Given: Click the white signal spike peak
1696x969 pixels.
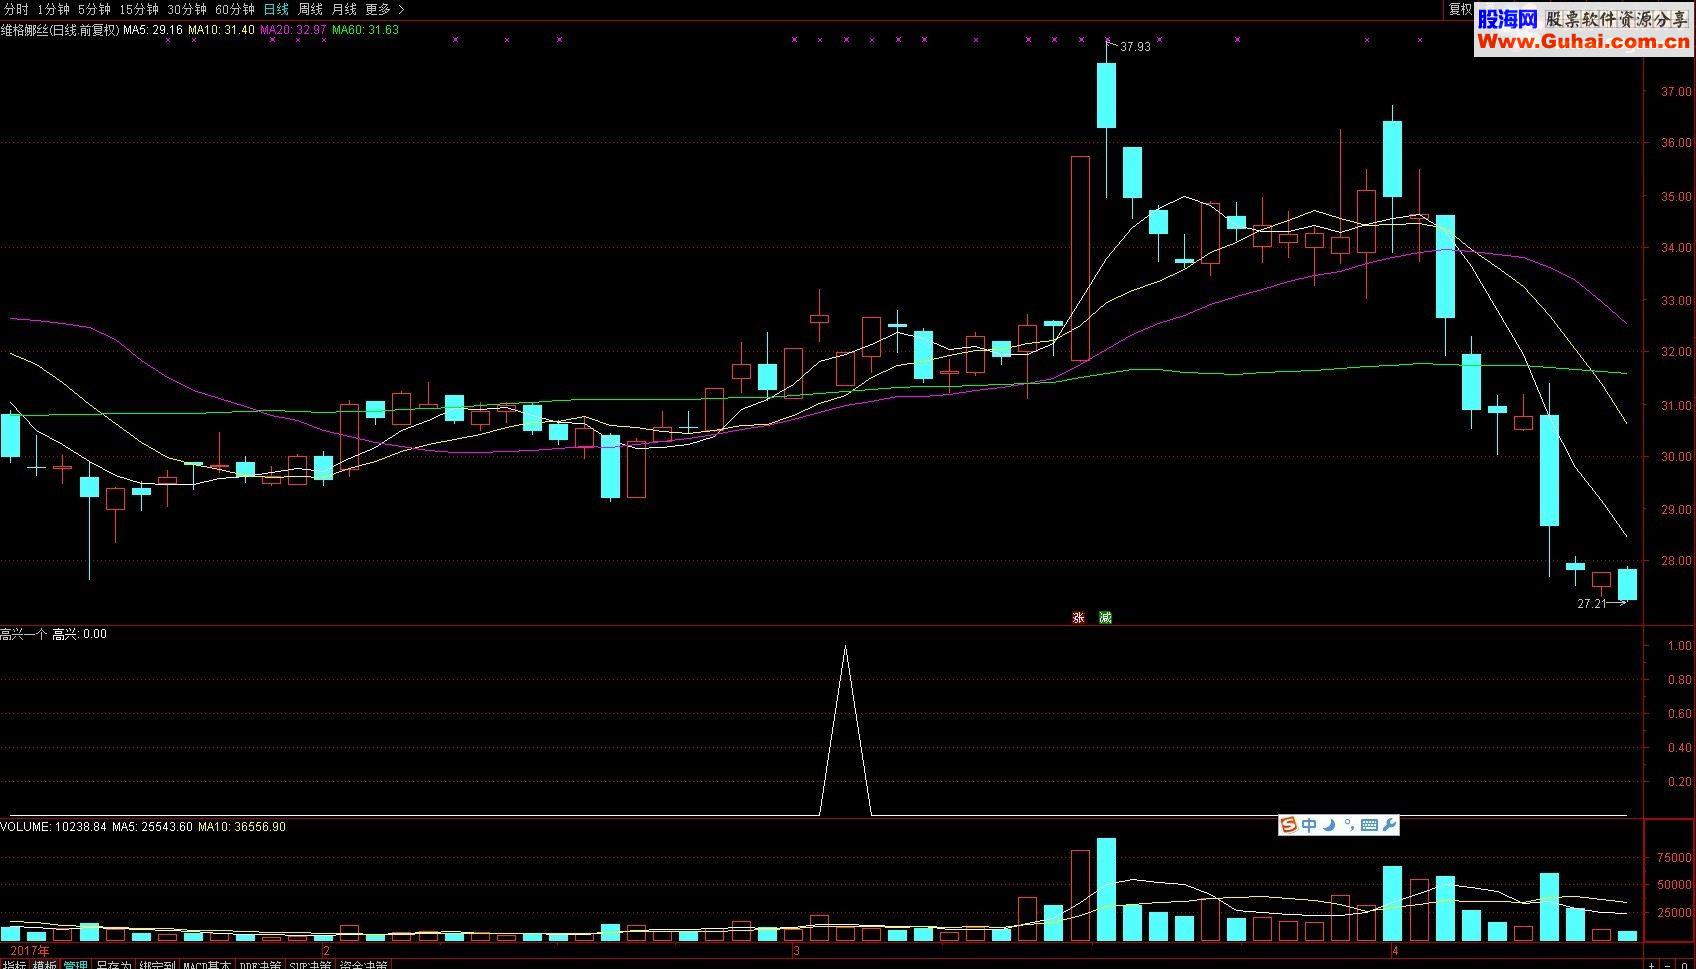Looking at the screenshot, I should [845, 648].
